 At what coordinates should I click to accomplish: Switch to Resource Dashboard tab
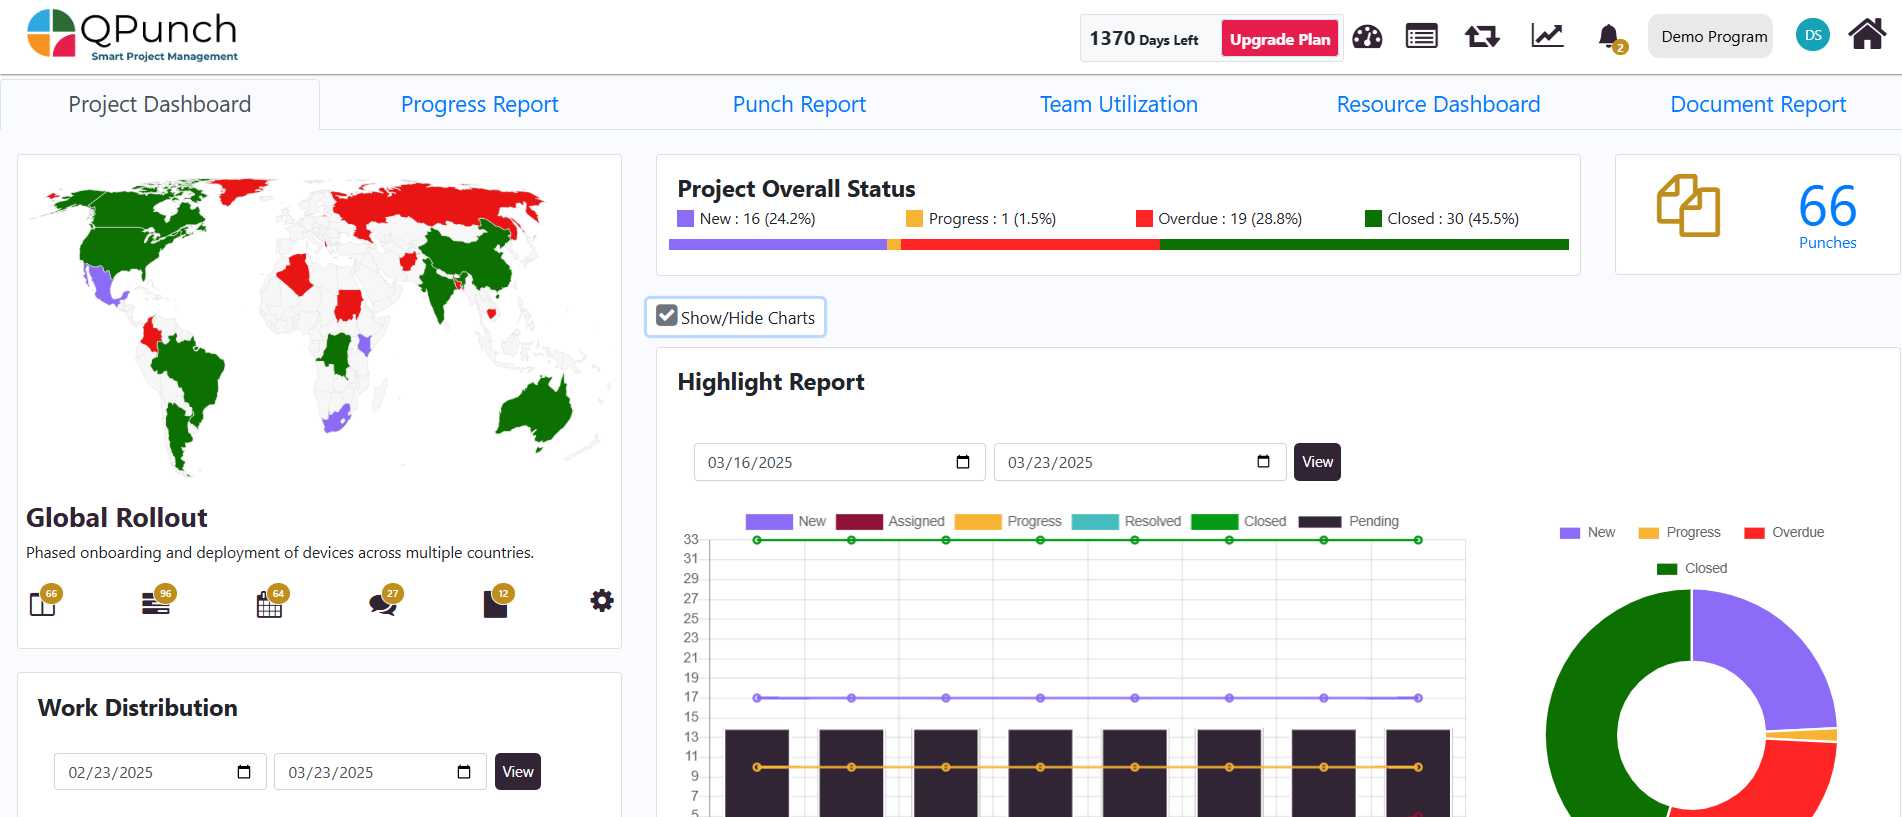pyautogui.click(x=1438, y=104)
